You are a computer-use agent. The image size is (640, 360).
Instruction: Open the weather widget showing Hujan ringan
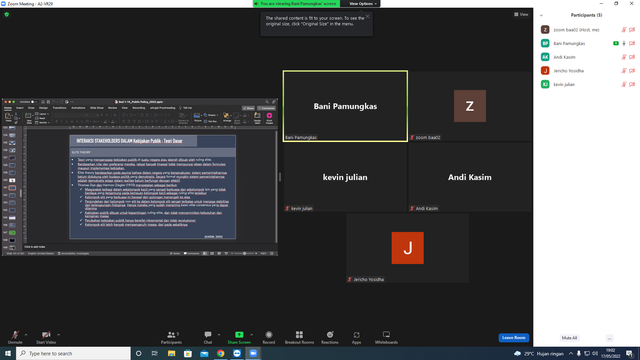[x=539, y=353]
